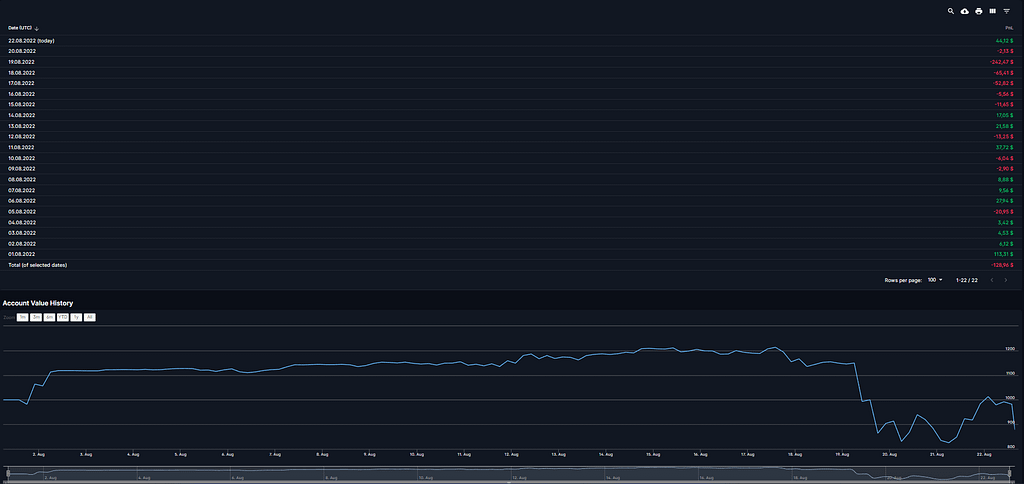Image resolution: width=1024 pixels, height=484 pixels.
Task: Click Total (of selected dates) row label
Action: (38, 265)
